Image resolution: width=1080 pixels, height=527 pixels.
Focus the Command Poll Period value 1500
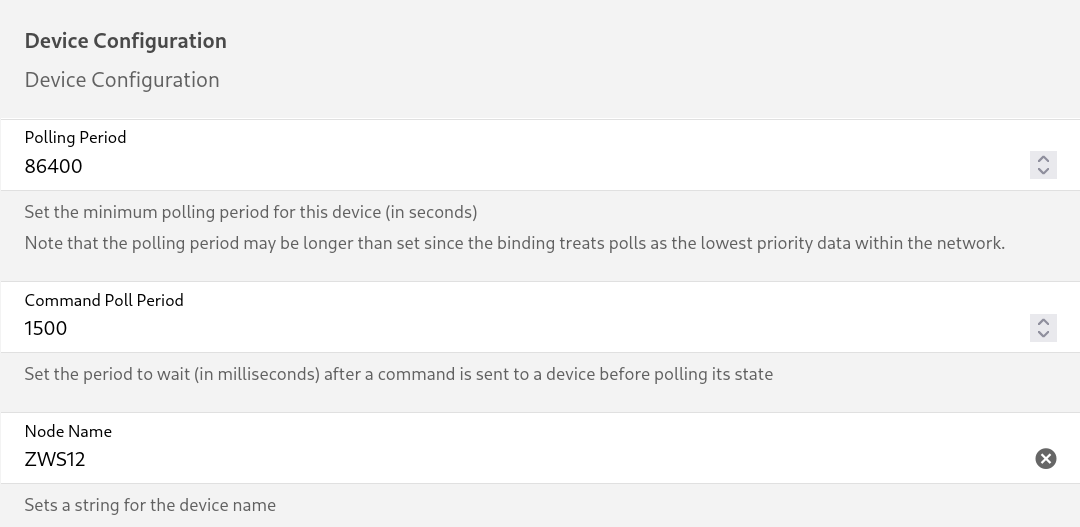coord(523,329)
